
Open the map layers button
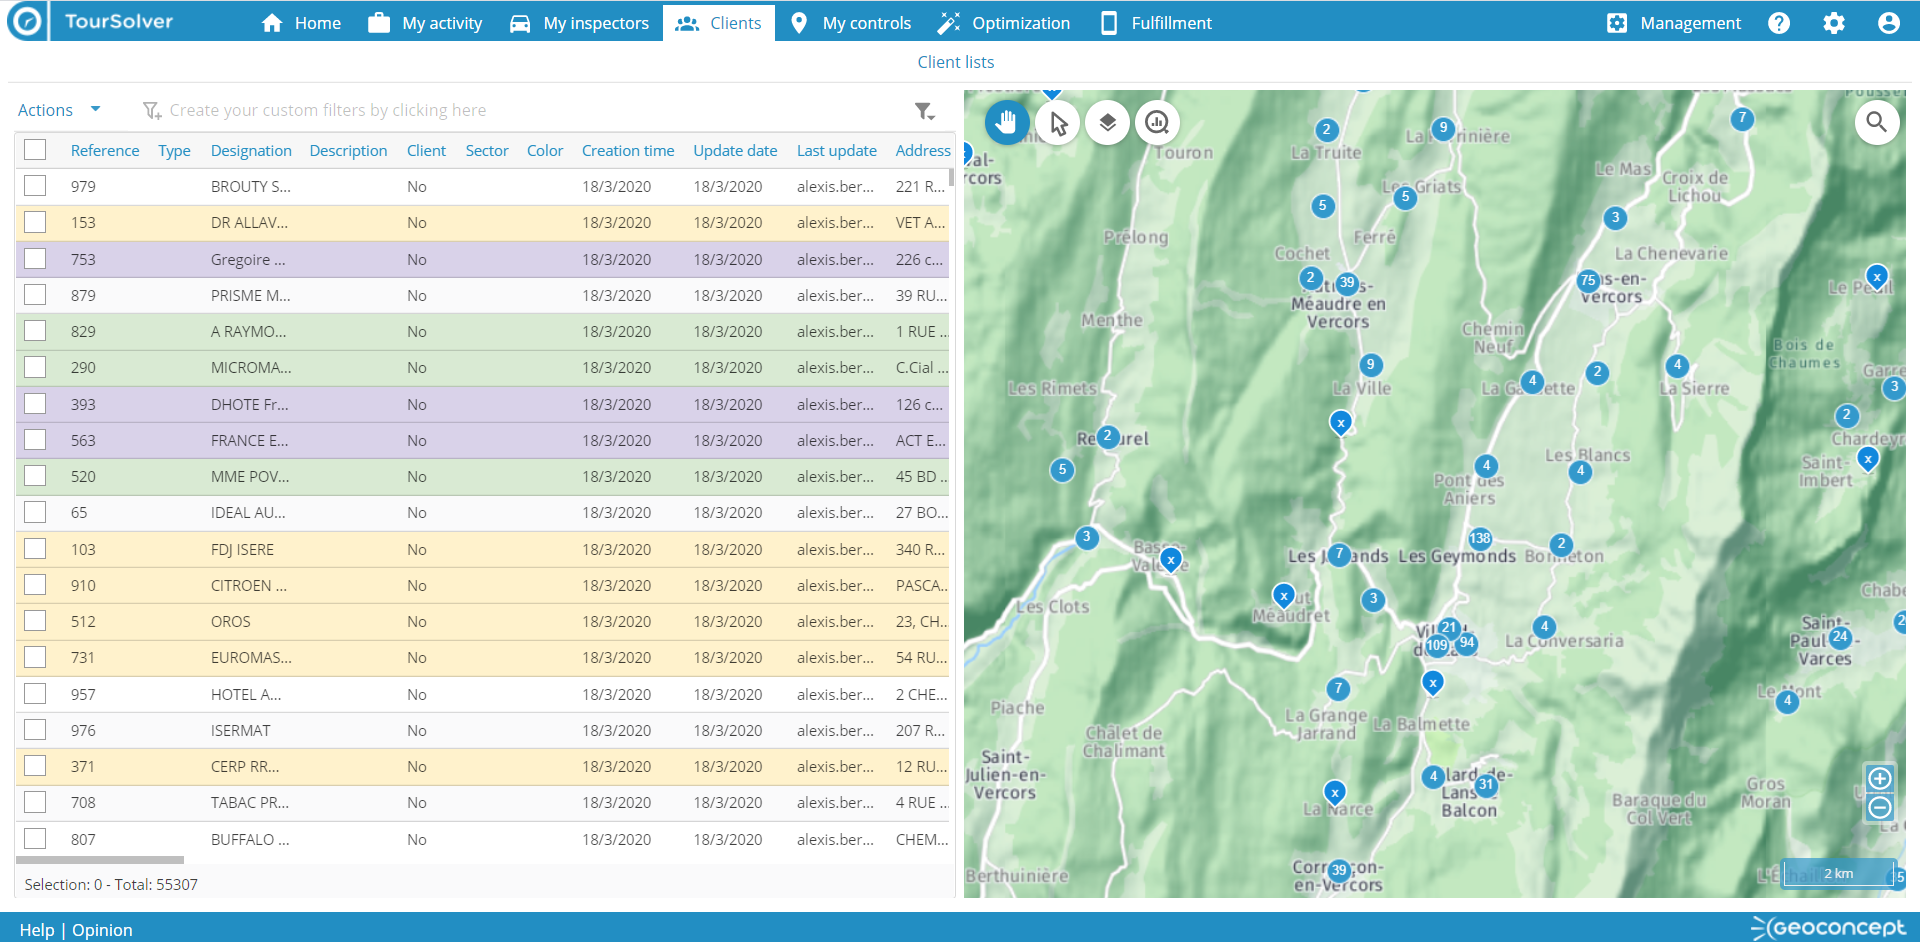(1107, 123)
